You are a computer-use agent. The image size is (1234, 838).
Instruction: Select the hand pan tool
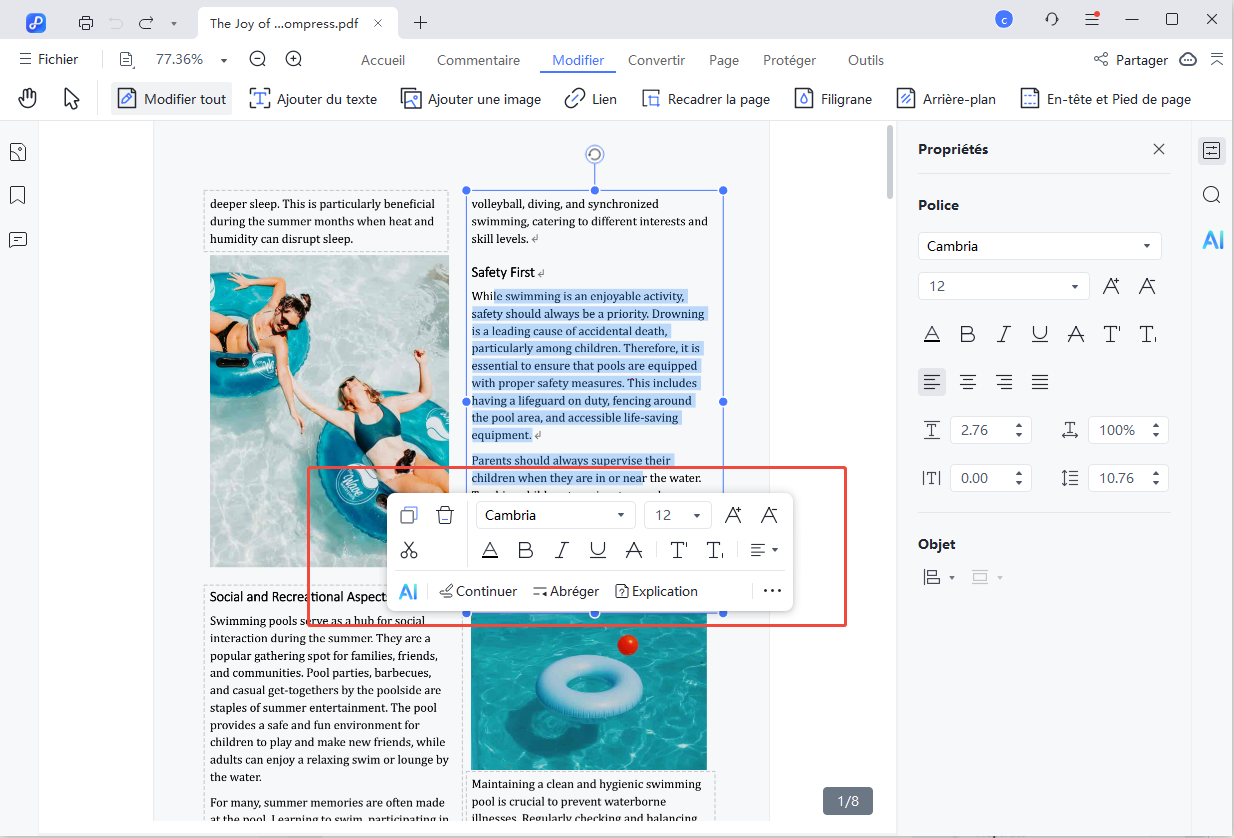coord(27,97)
